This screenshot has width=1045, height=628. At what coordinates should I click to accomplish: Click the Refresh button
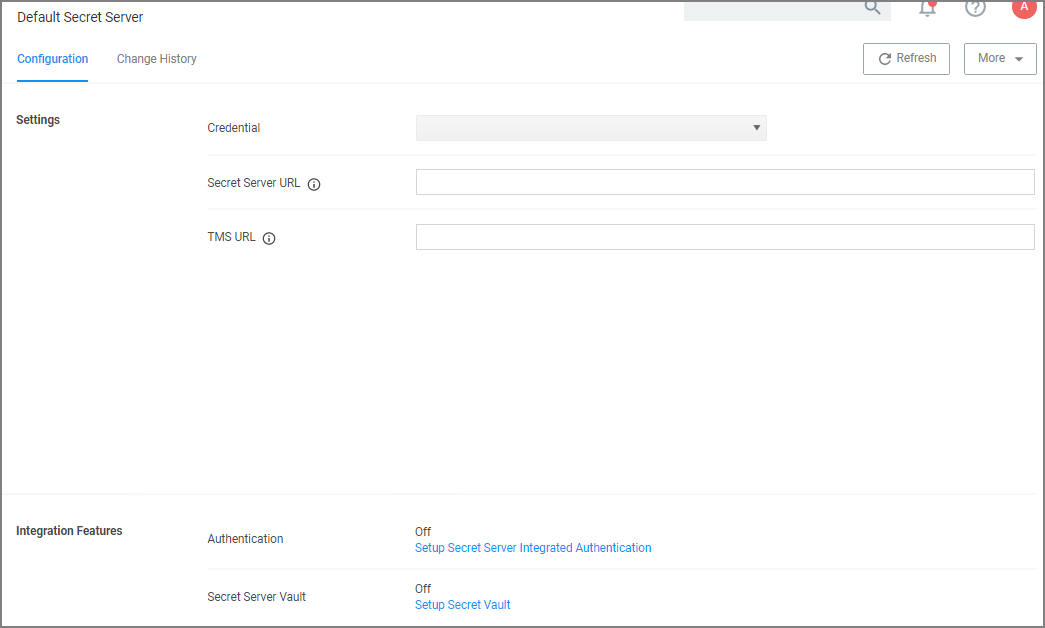906,59
